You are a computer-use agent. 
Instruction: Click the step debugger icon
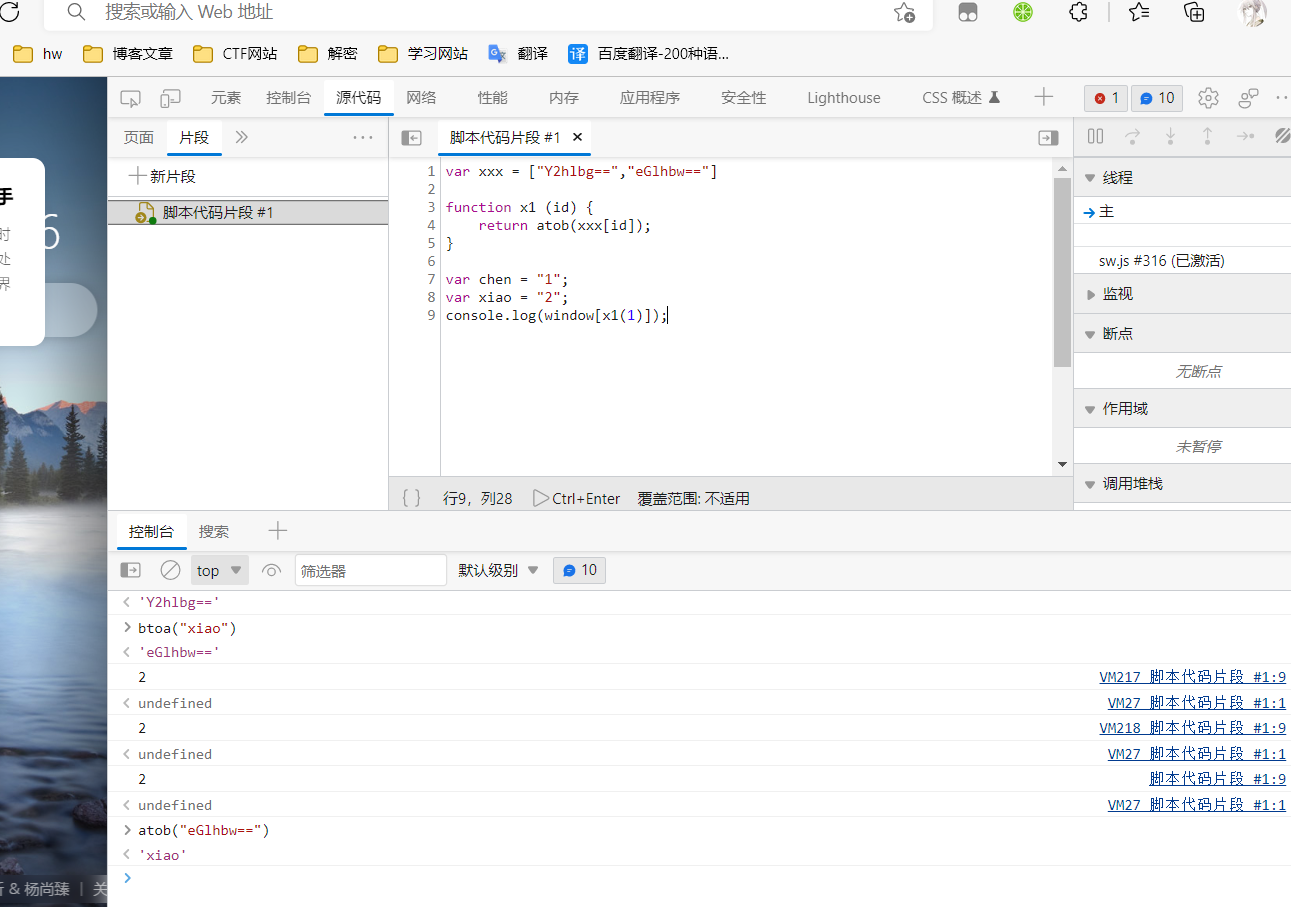click(1245, 137)
